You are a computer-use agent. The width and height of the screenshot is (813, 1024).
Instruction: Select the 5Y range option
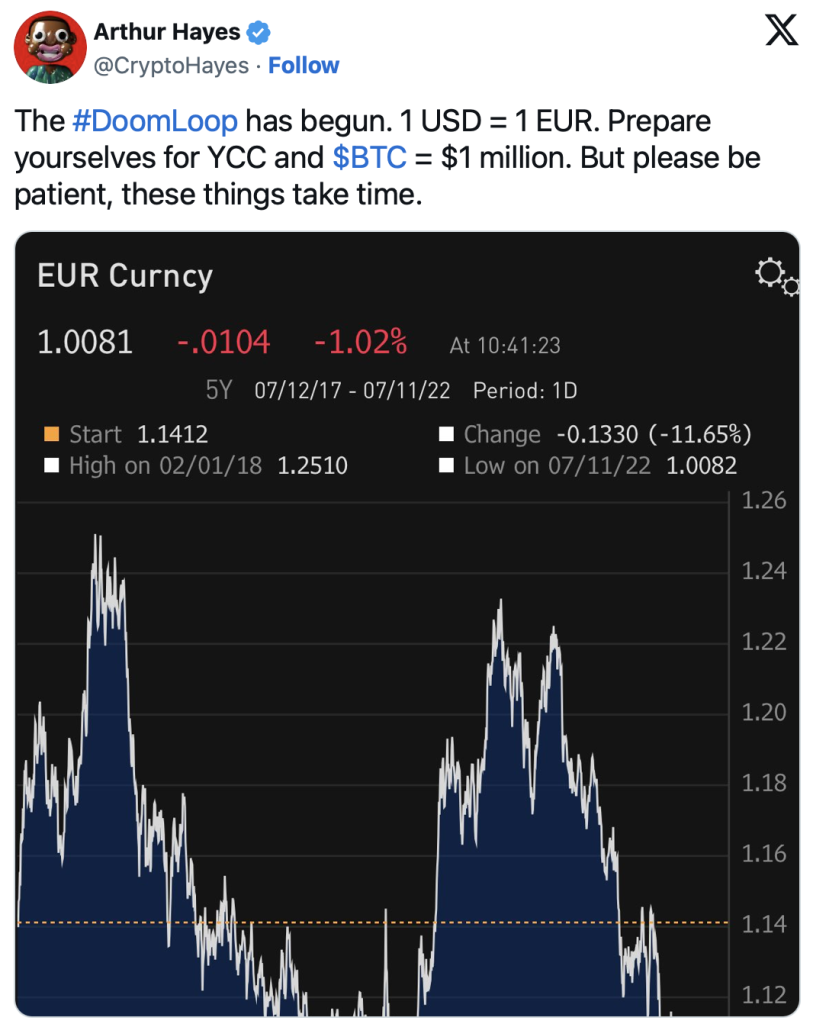click(x=219, y=390)
